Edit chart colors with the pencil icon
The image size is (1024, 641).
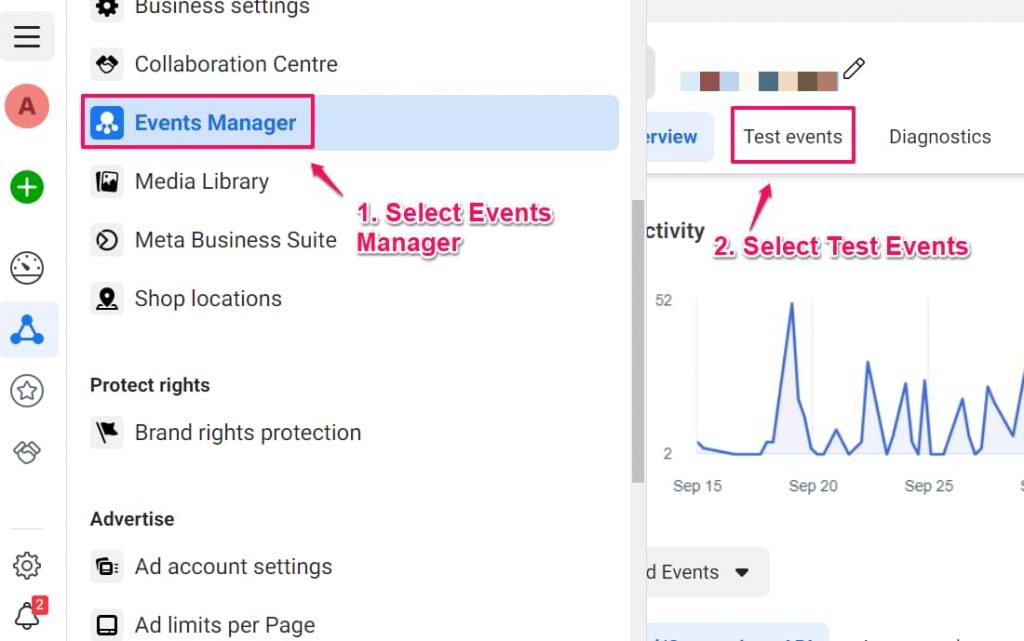[855, 69]
